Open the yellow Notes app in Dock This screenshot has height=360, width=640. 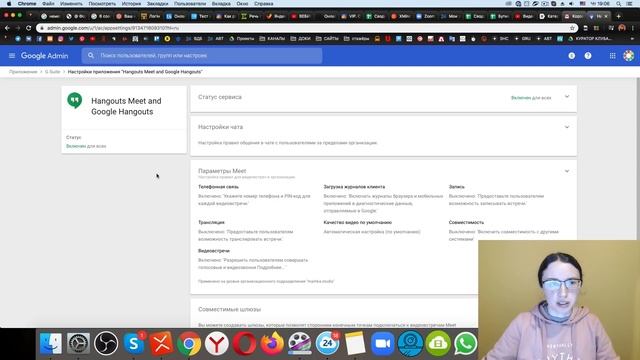click(355, 343)
